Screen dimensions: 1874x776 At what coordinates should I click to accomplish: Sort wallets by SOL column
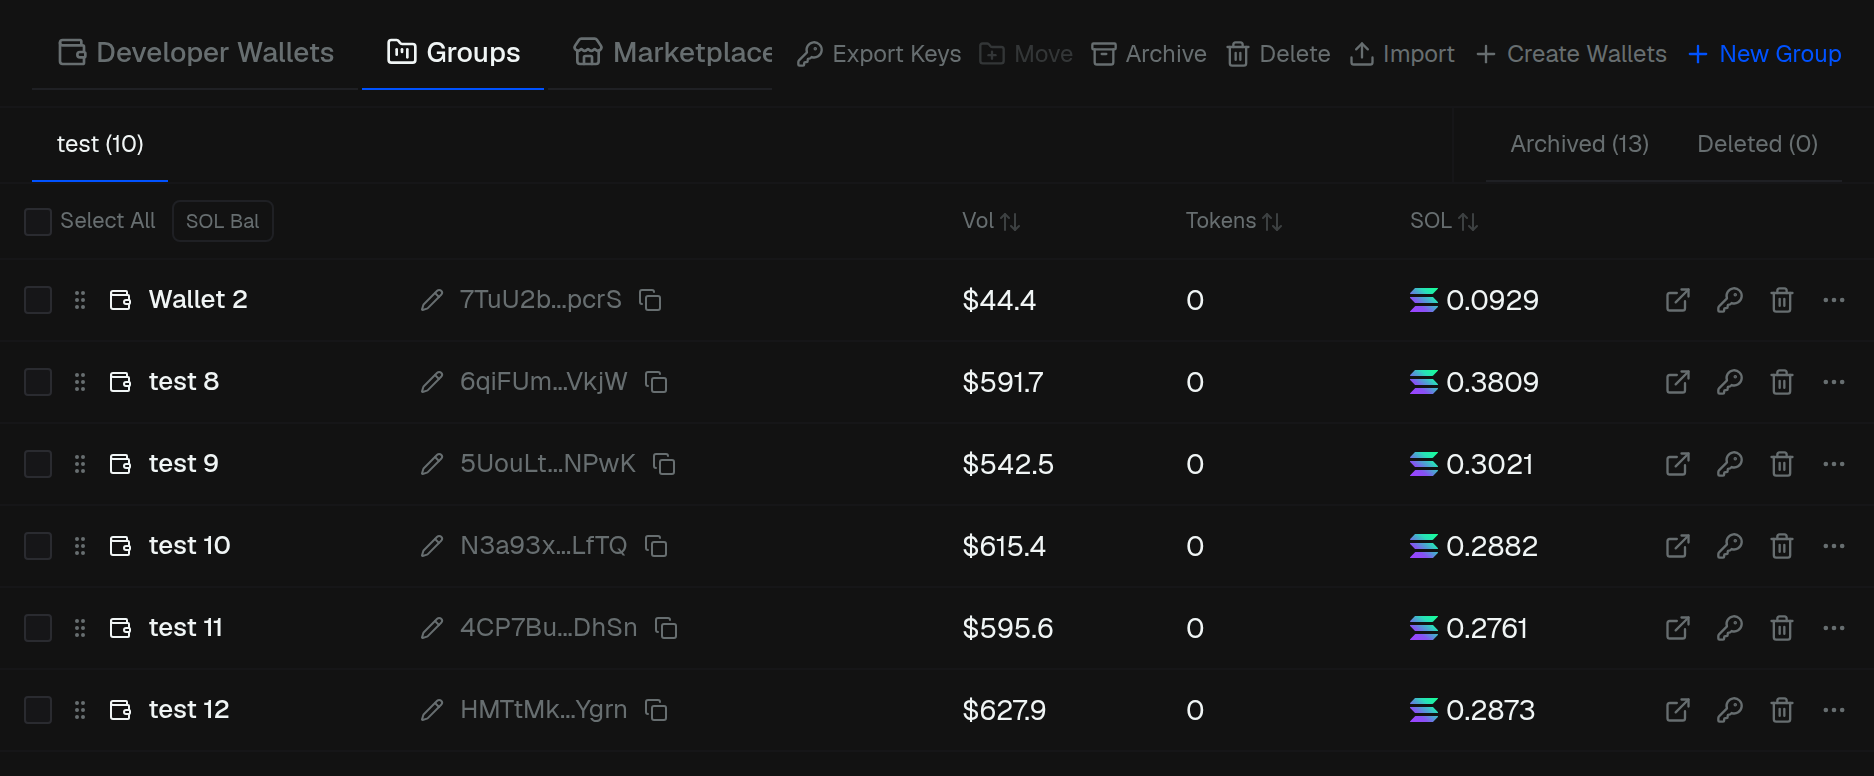[1444, 221]
